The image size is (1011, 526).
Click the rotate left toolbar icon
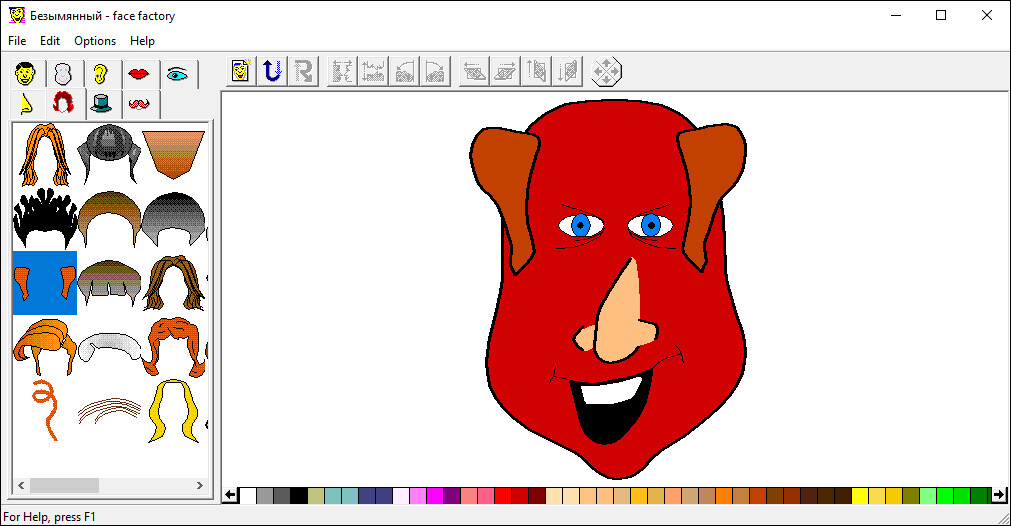coord(404,70)
